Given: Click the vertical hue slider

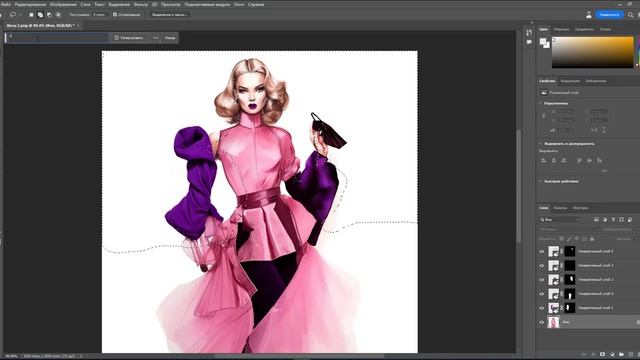Looking at the screenshot, I should tap(638, 52).
